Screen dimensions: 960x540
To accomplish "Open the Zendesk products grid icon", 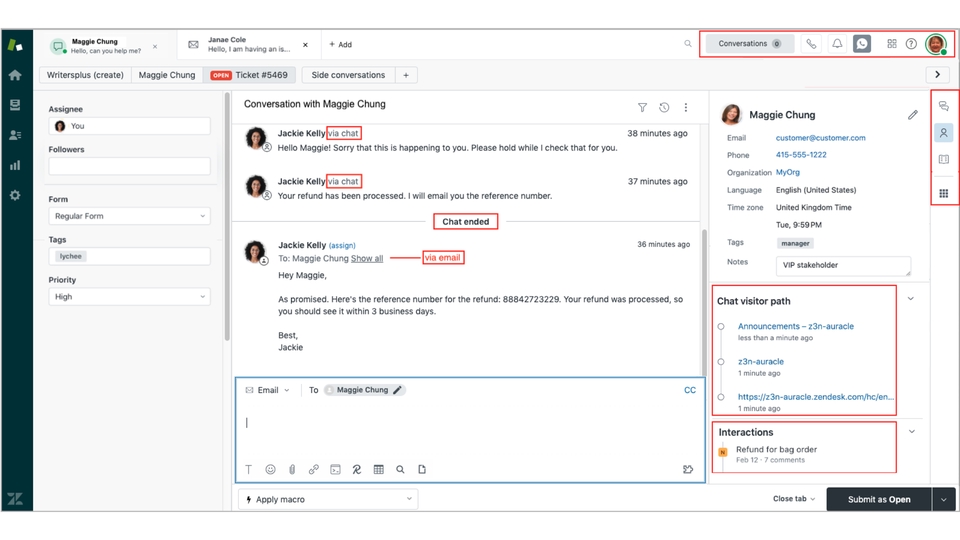I will (x=891, y=43).
